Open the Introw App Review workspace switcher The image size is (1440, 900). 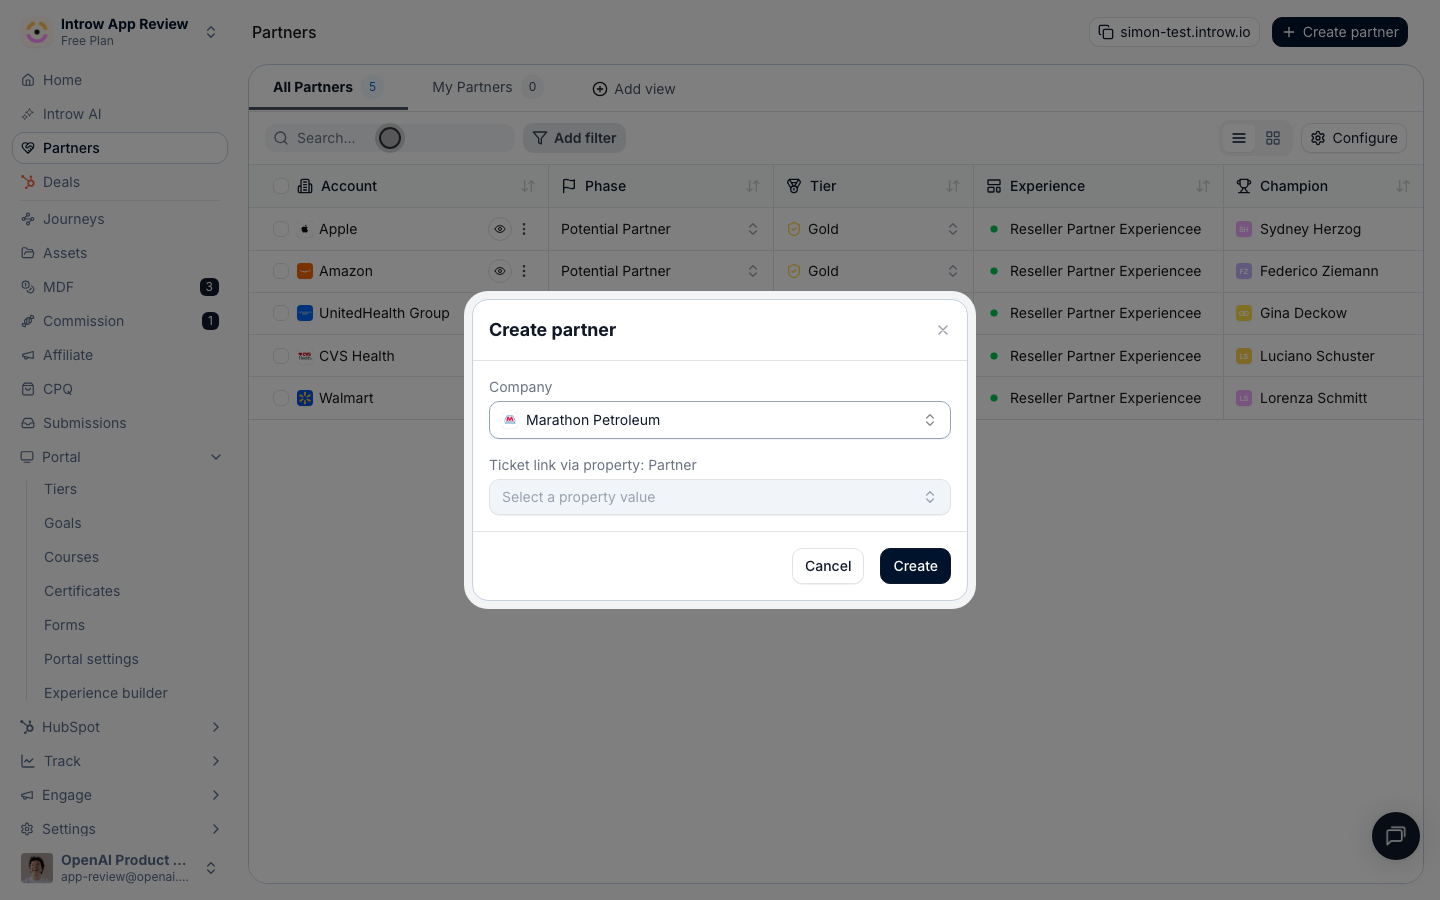[x=120, y=32]
